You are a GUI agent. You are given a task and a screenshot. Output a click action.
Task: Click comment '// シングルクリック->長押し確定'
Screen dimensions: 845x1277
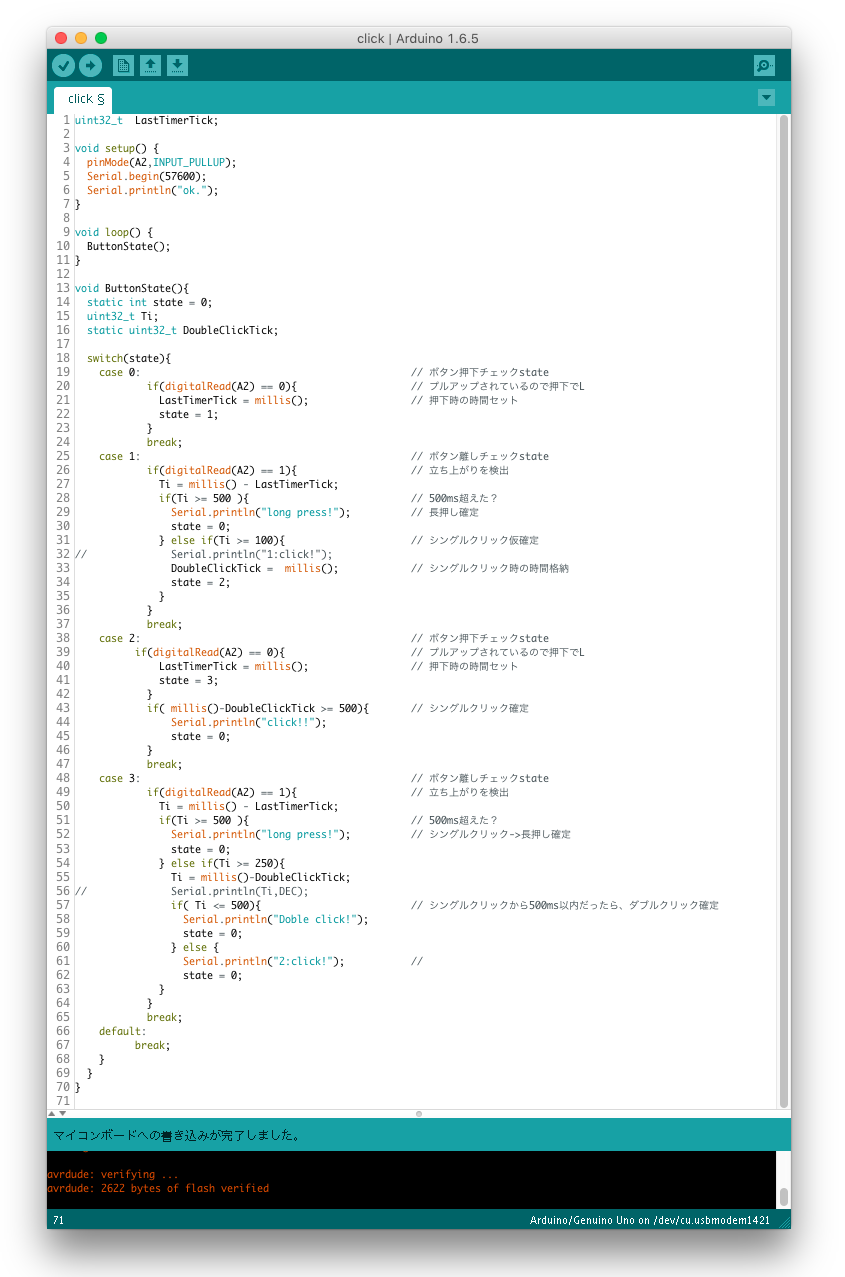click(x=491, y=834)
